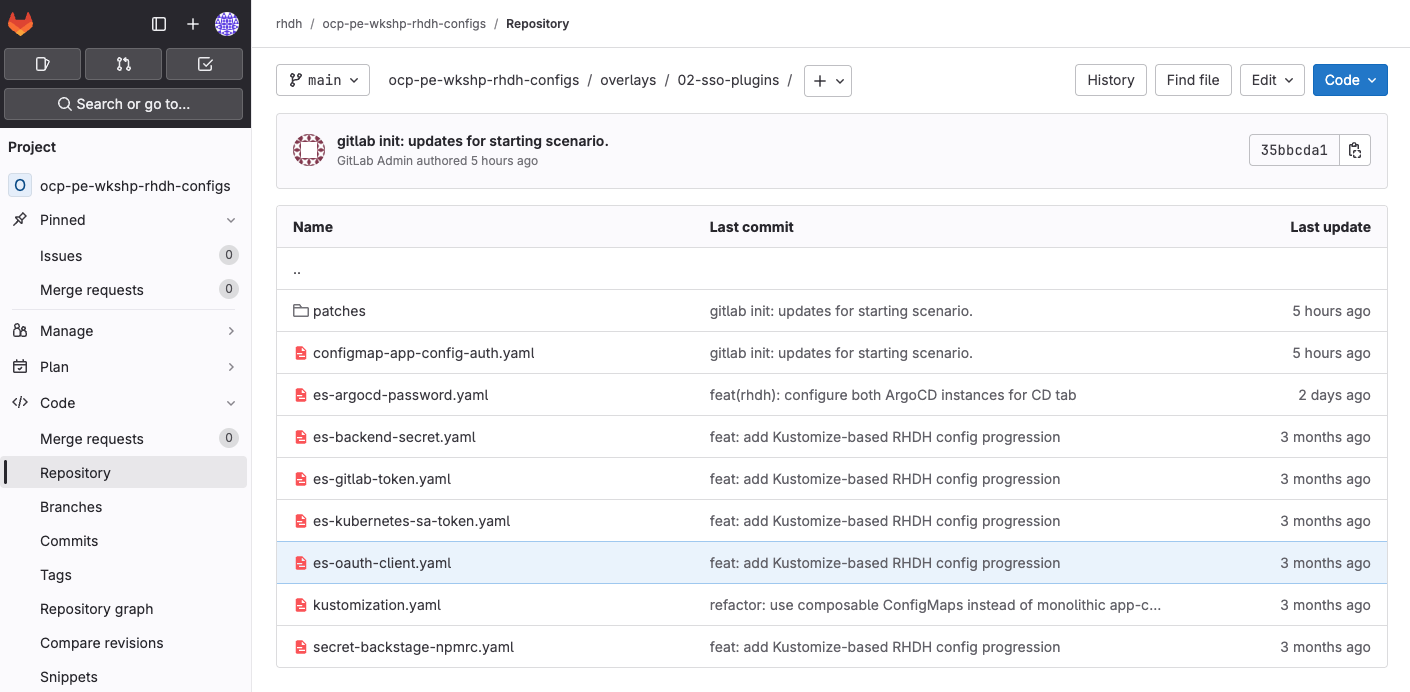Open the main branch selector dropdown
This screenshot has height=692, width=1410.
(x=323, y=80)
